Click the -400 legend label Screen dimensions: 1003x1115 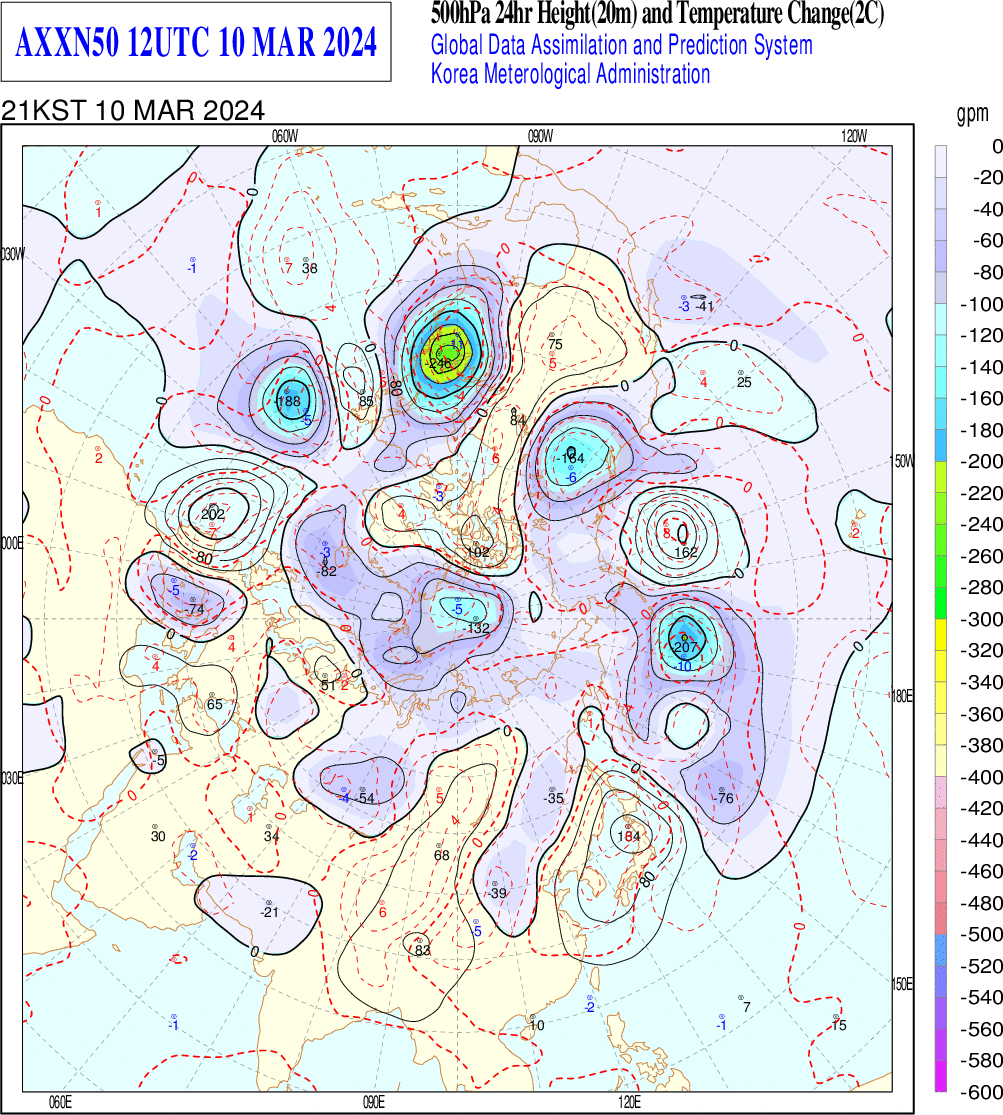click(x=982, y=777)
